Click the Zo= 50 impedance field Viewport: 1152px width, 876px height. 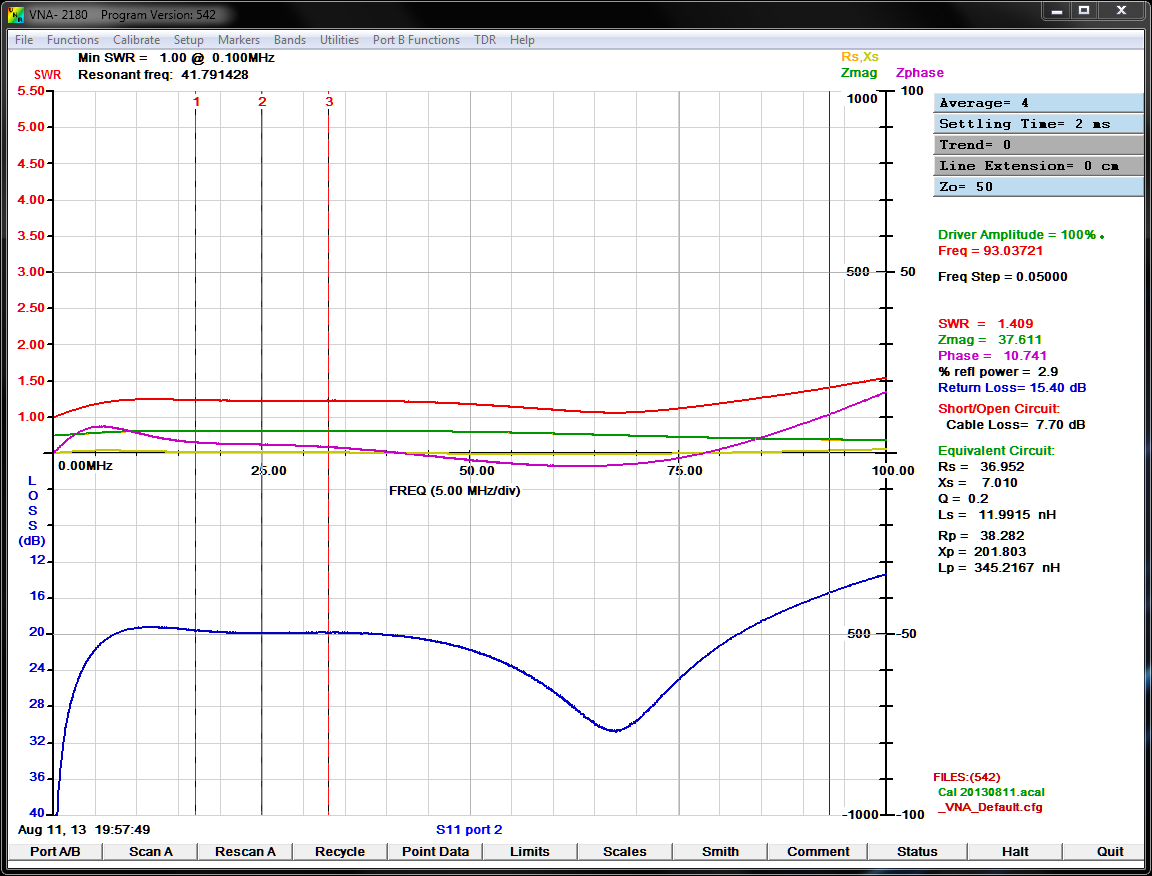[x=1038, y=187]
